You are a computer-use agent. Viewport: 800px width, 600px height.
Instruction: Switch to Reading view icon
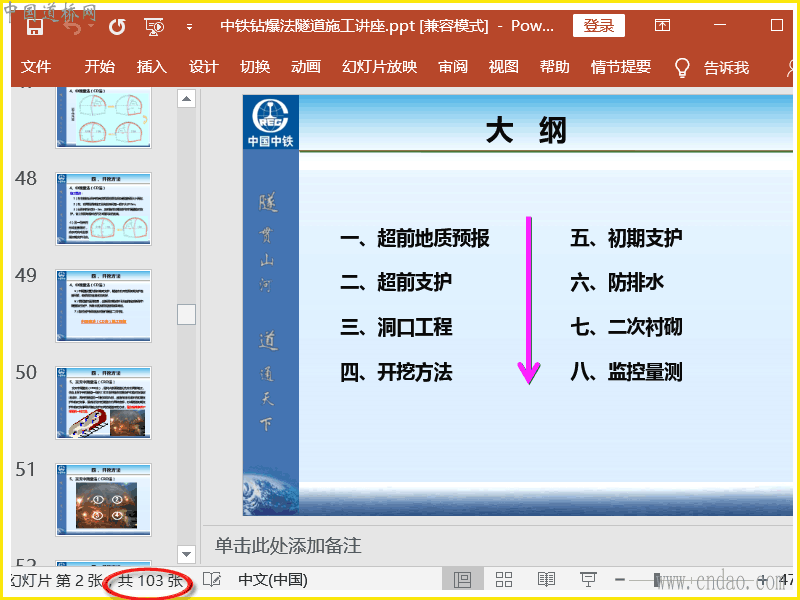pos(546,580)
